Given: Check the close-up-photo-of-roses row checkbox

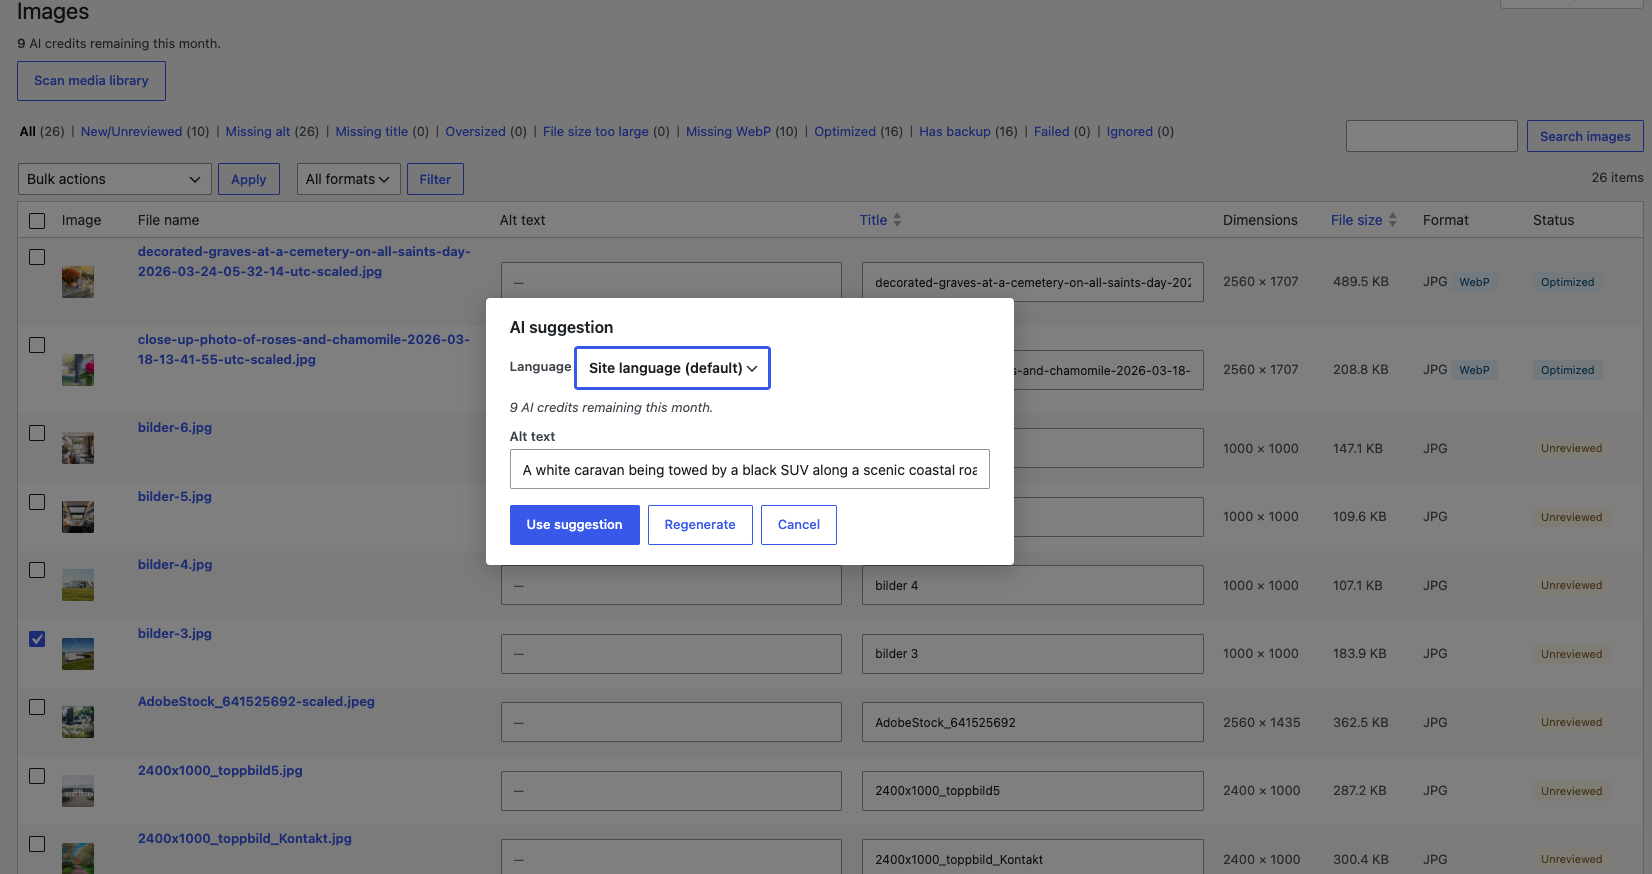Looking at the screenshot, I should [x=37, y=345].
